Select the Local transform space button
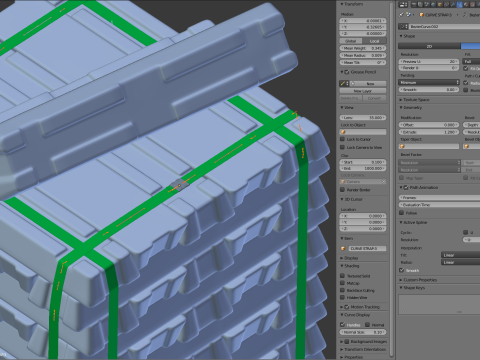The image size is (480, 360). [x=375, y=41]
